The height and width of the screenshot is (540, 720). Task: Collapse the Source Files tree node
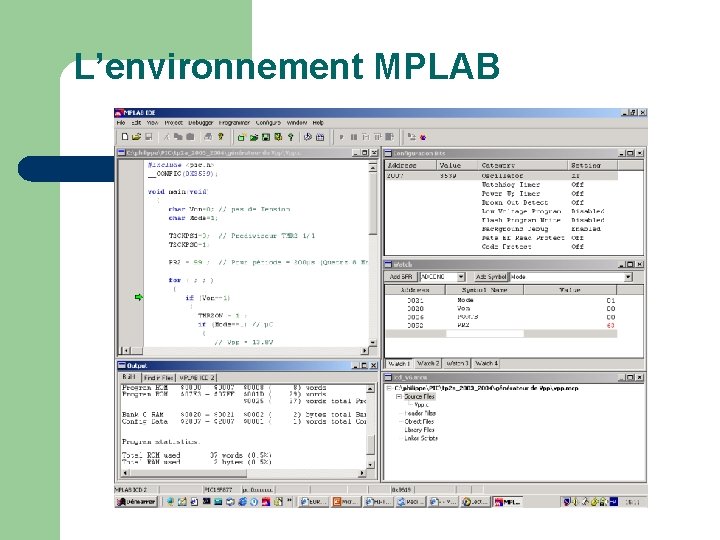tap(399, 396)
